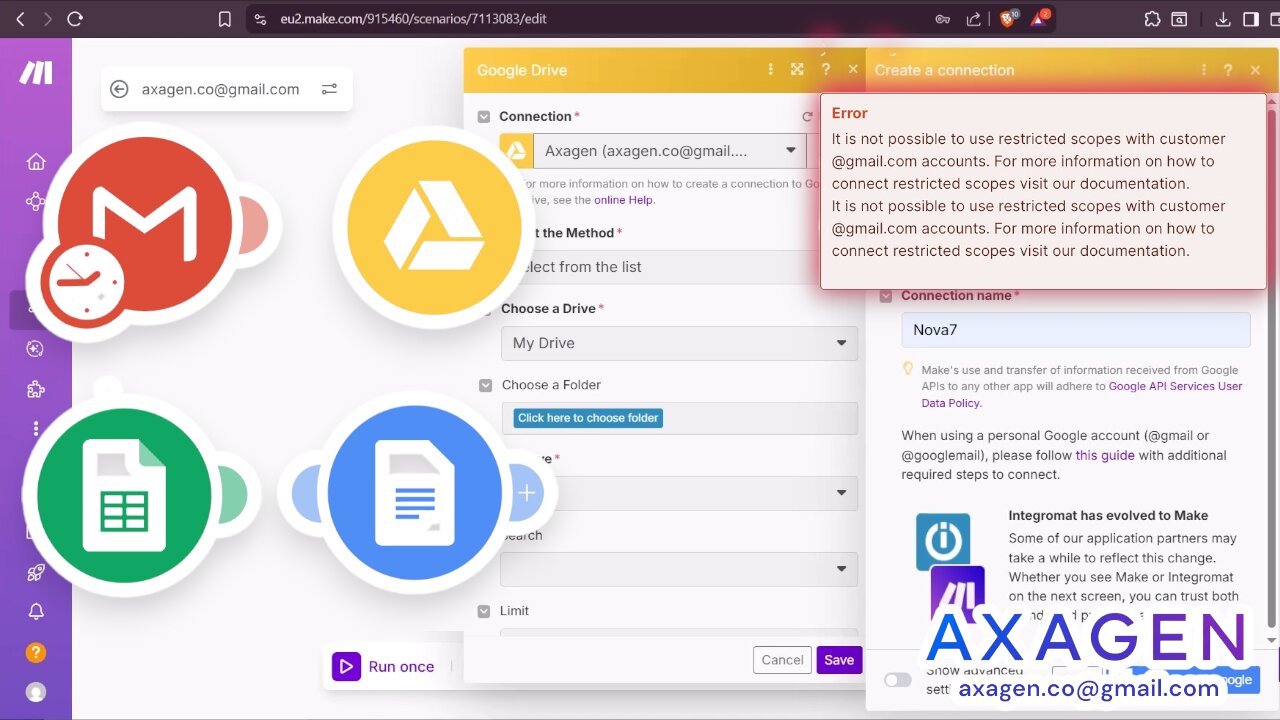1280x720 pixels.
Task: Expand the Google Drive panel to fullscreen
Action: click(797, 69)
